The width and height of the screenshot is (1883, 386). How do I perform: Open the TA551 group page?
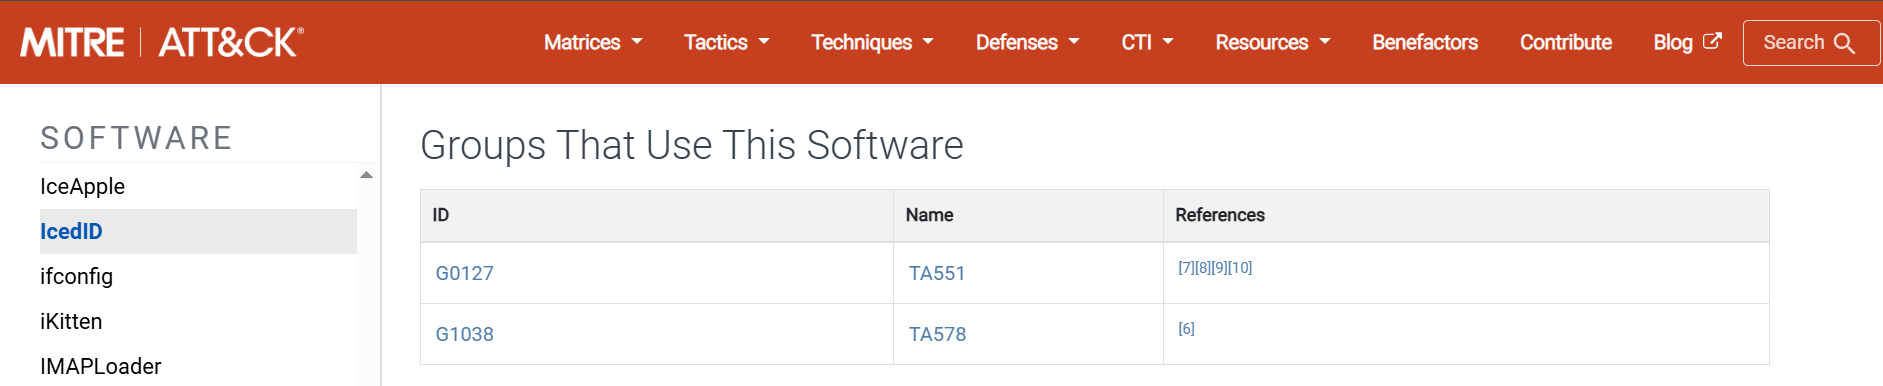click(937, 273)
